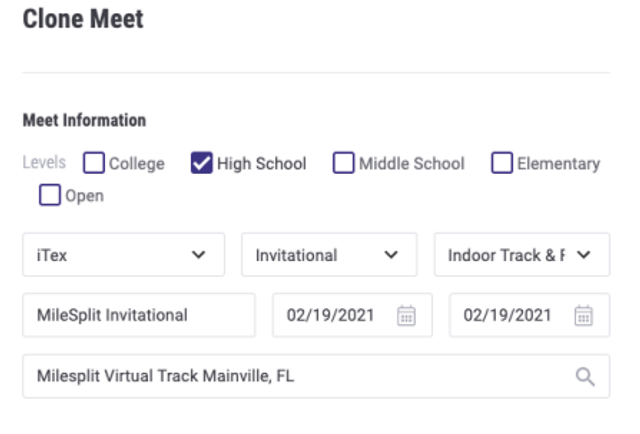
Task: Click the High School label text
Action: coord(262,164)
